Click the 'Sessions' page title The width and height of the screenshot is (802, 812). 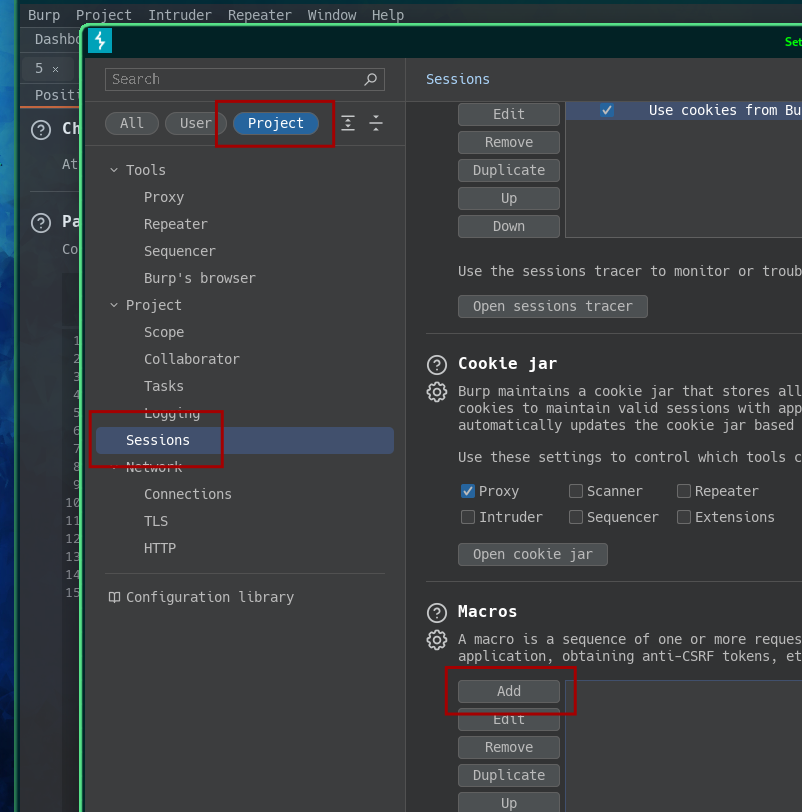[457, 79]
